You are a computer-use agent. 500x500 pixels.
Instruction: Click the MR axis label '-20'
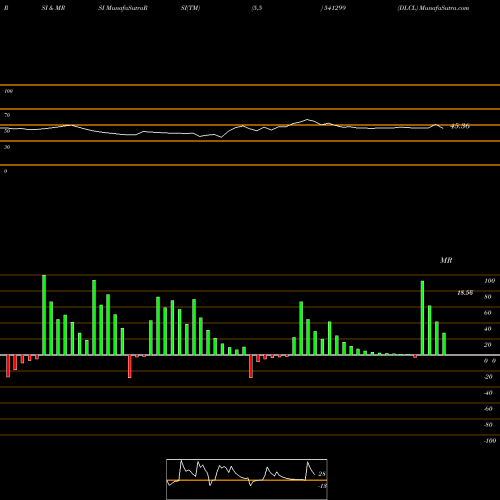tap(488, 377)
